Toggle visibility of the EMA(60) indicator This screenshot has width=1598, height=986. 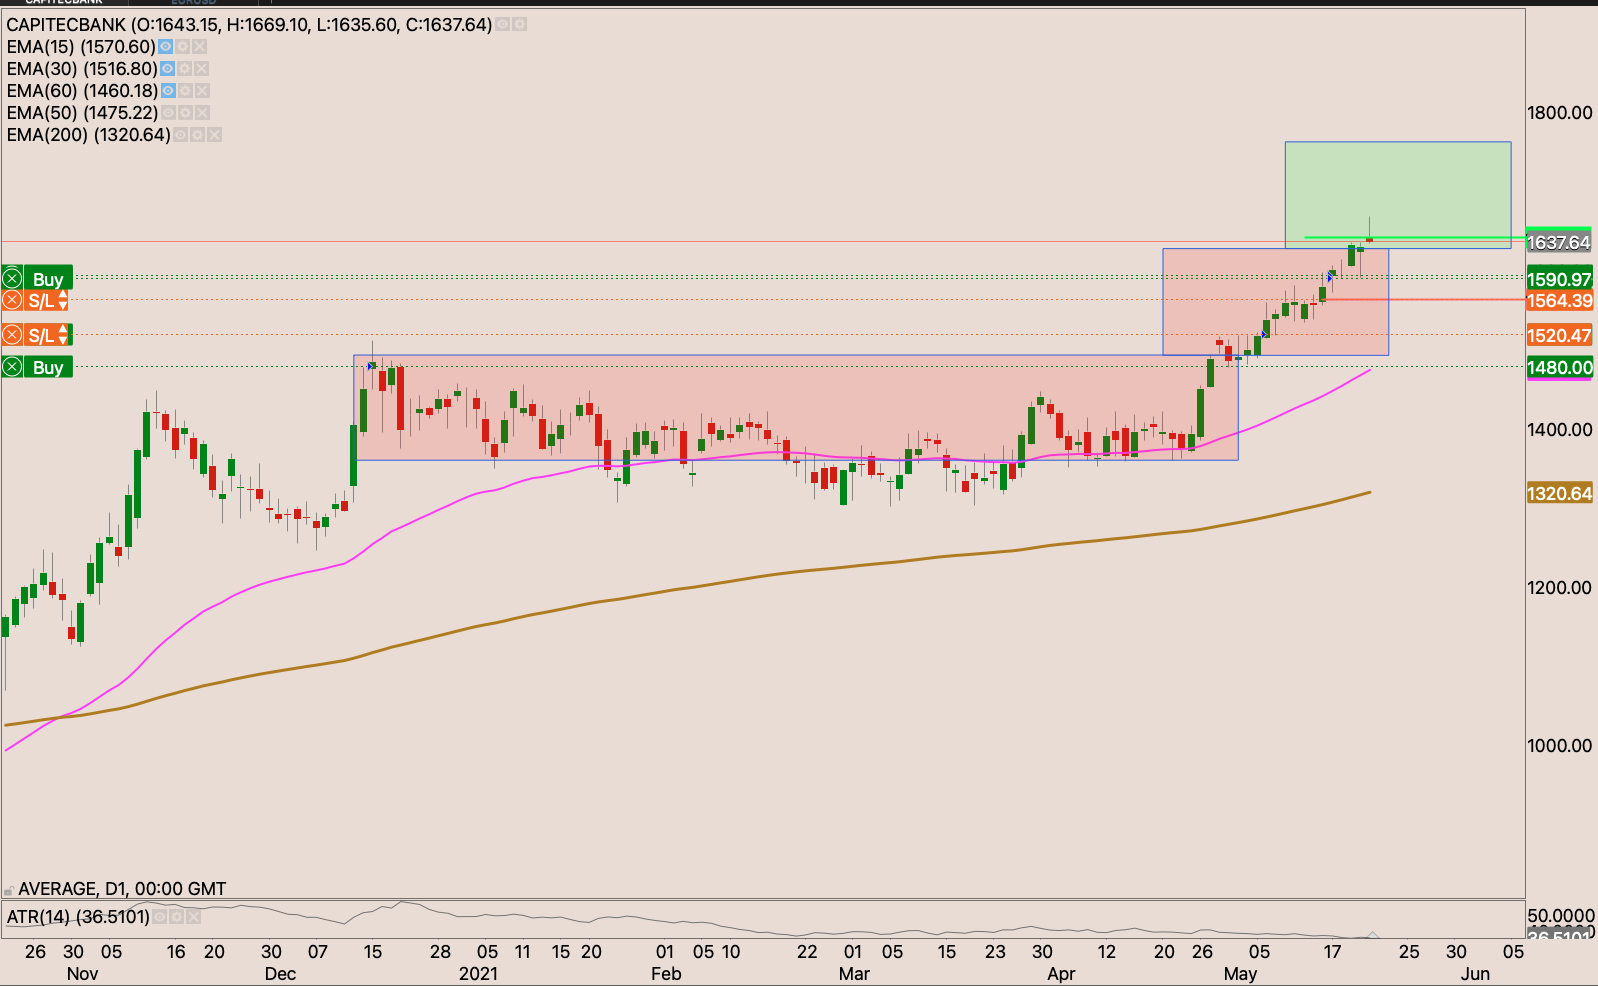tap(168, 91)
